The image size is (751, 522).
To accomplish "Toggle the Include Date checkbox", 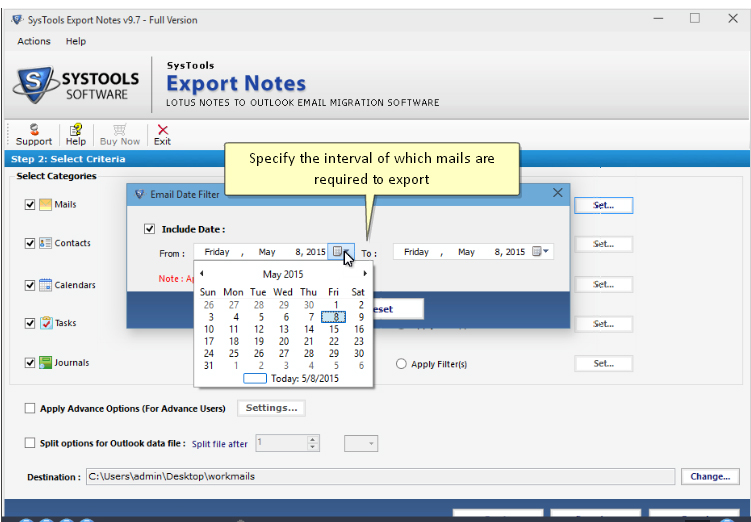I will (149, 229).
